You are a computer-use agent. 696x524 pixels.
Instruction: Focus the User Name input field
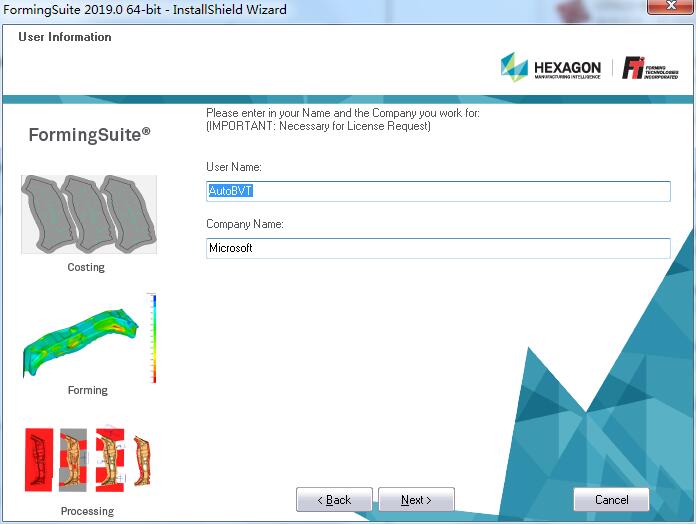click(x=438, y=191)
